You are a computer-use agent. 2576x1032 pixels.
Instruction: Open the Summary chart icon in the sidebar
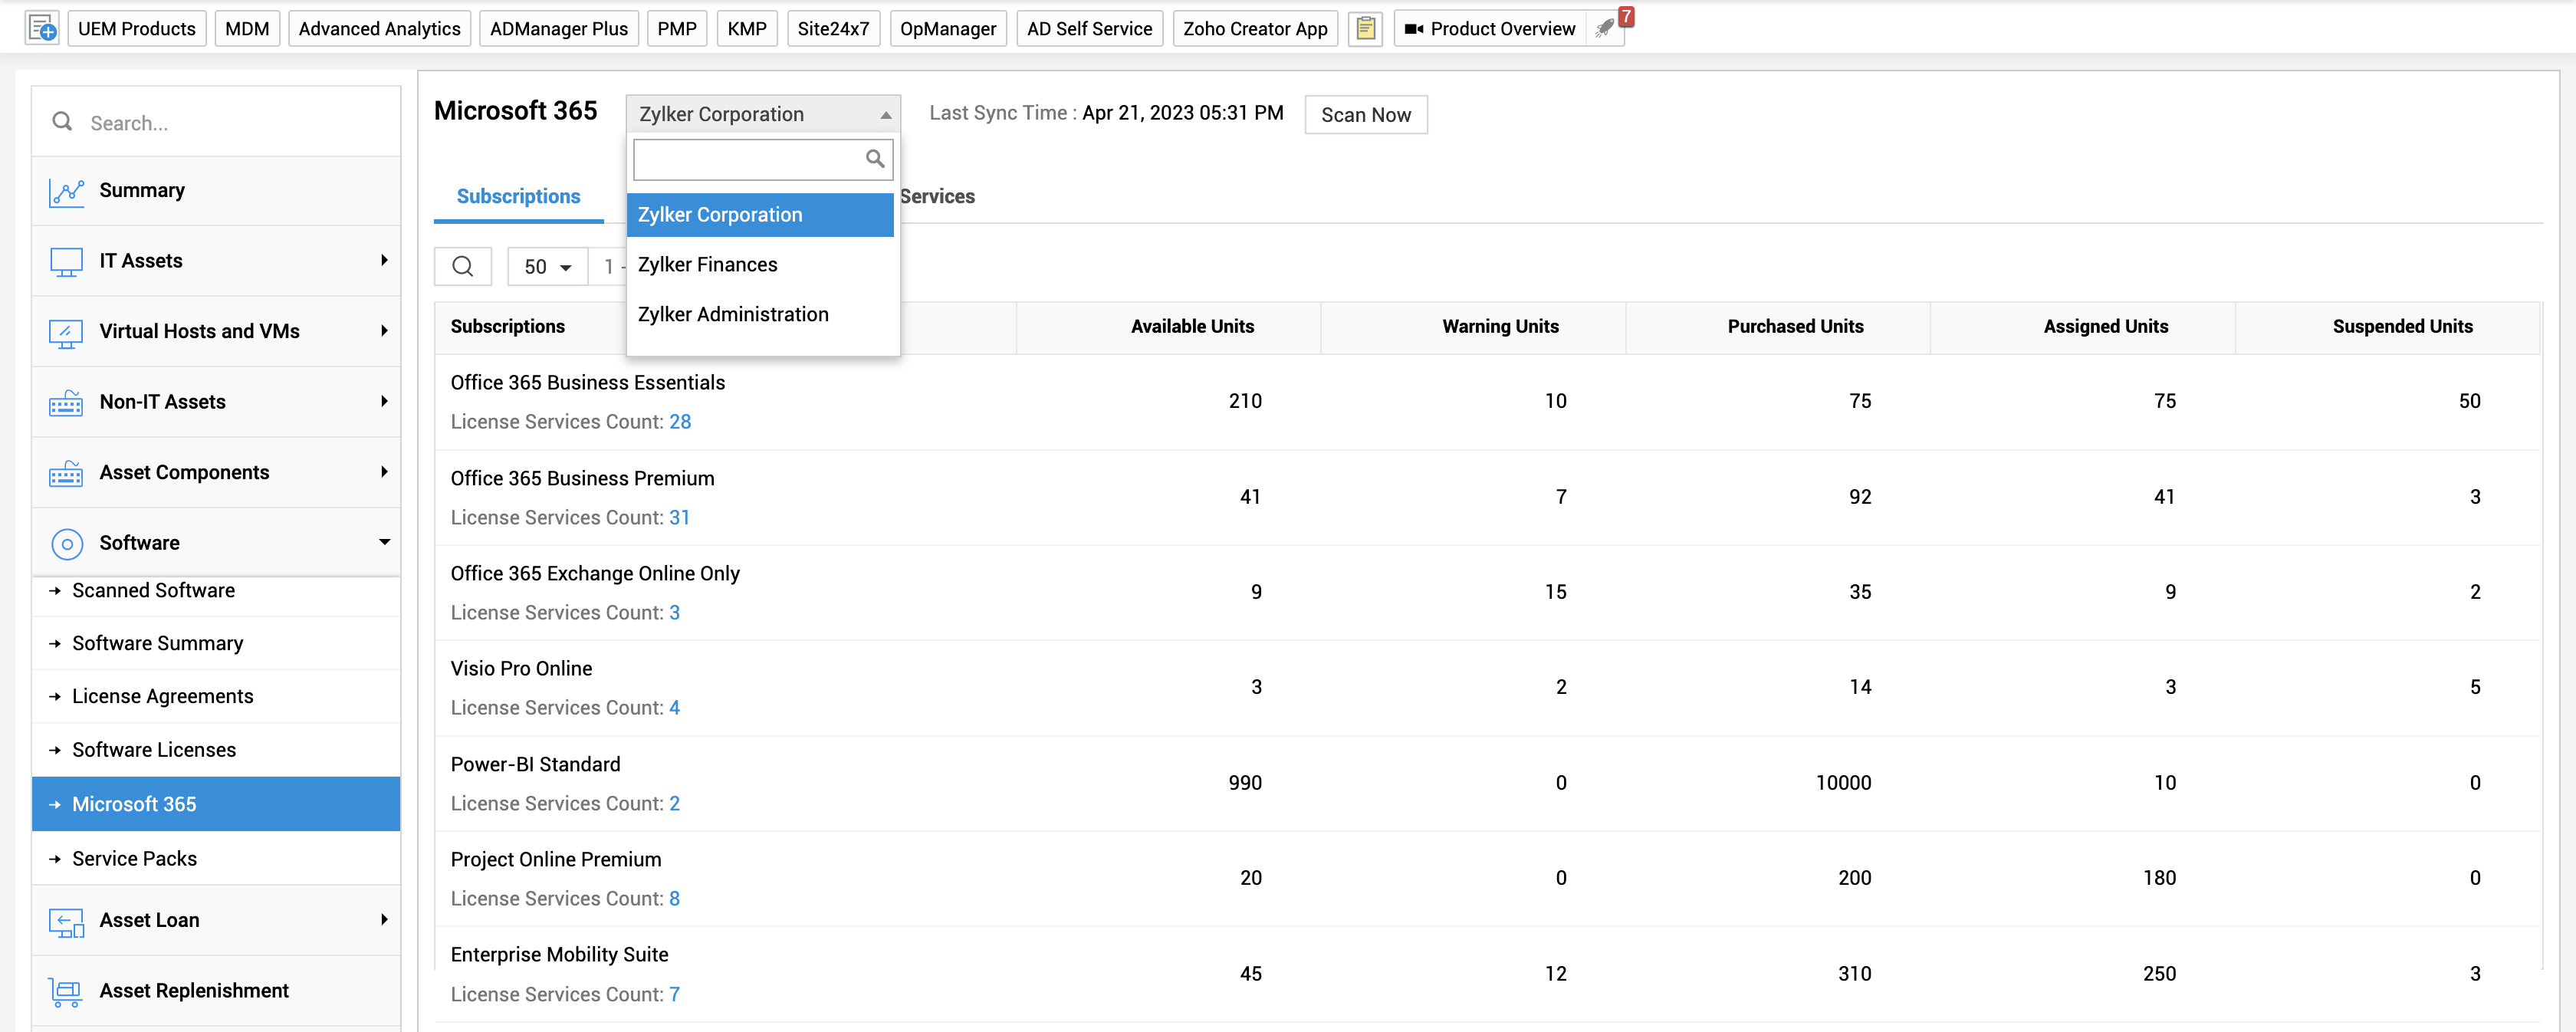pyautogui.click(x=66, y=191)
